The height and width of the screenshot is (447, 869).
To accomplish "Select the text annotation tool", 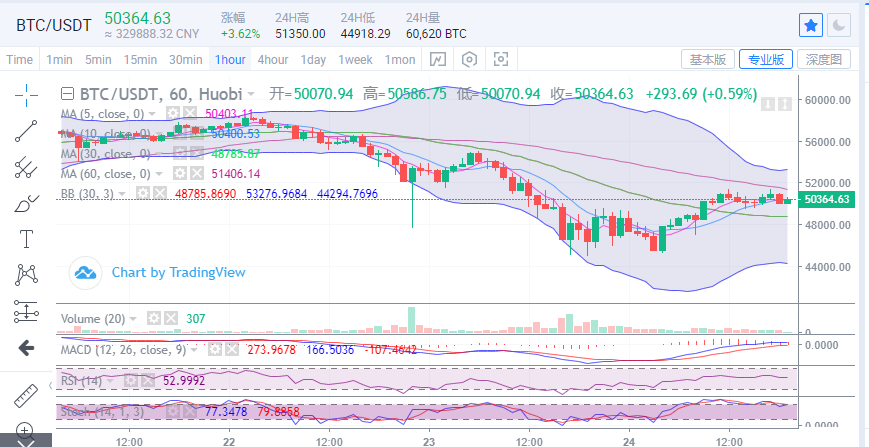I will click(26, 239).
